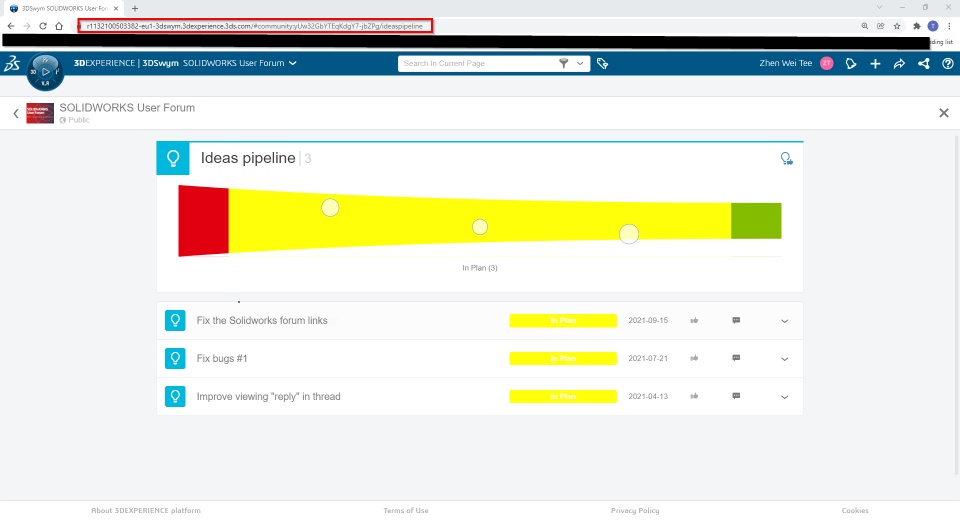Open browser three-dot menu

(949, 26)
